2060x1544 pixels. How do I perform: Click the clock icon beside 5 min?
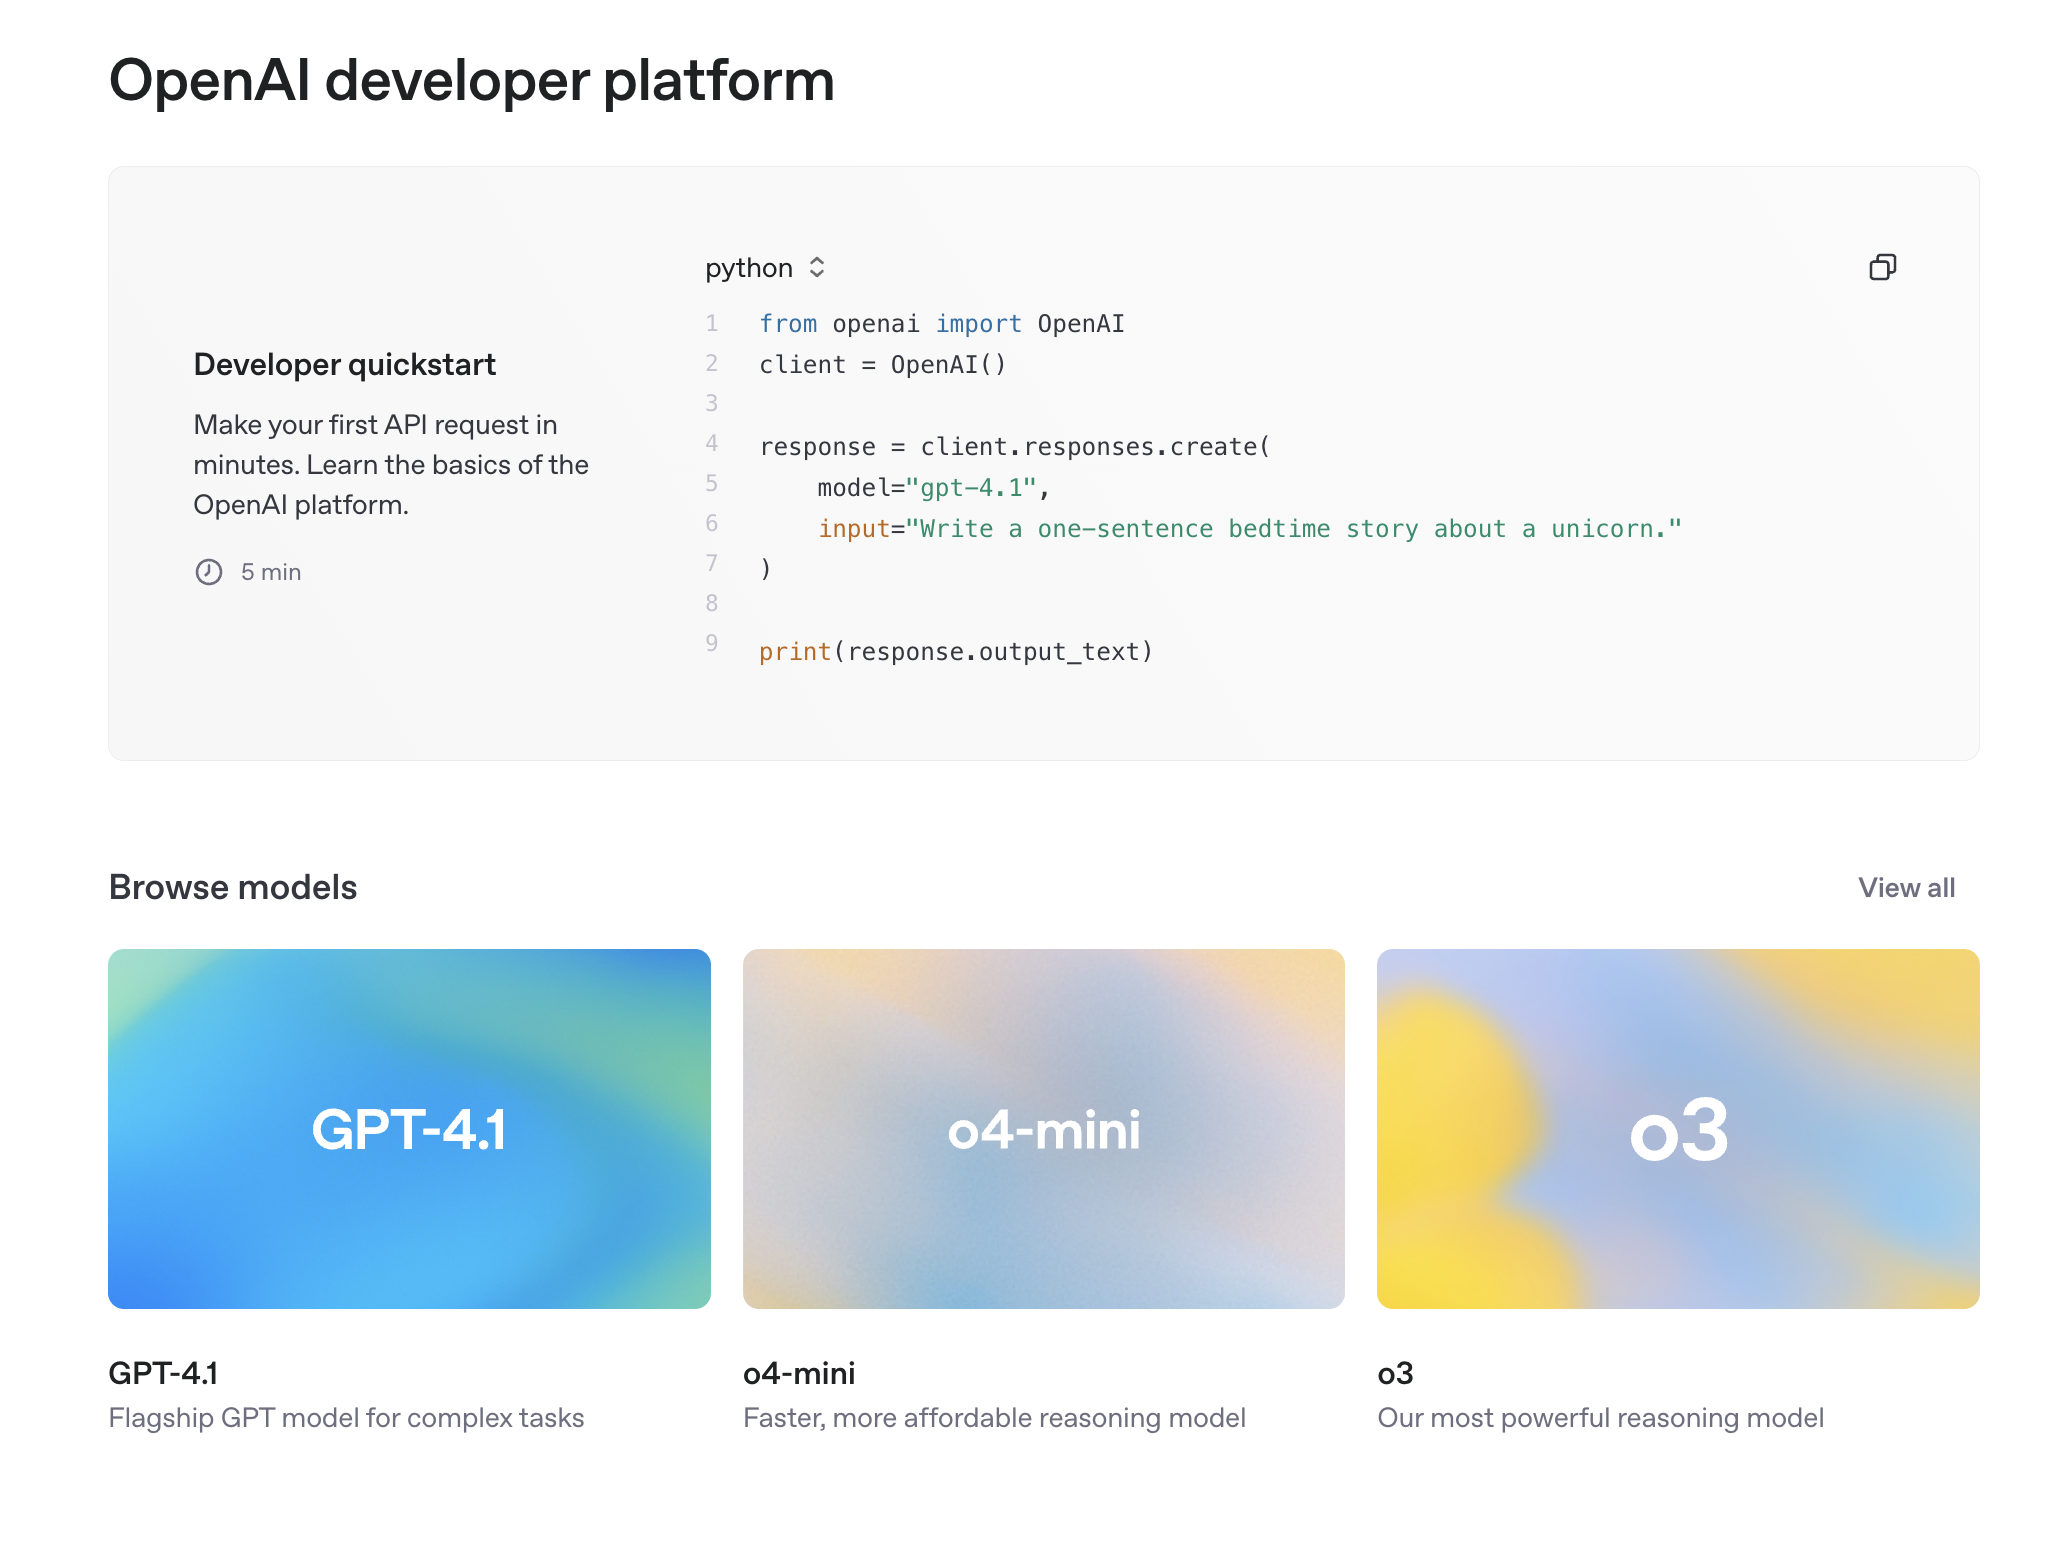point(208,572)
